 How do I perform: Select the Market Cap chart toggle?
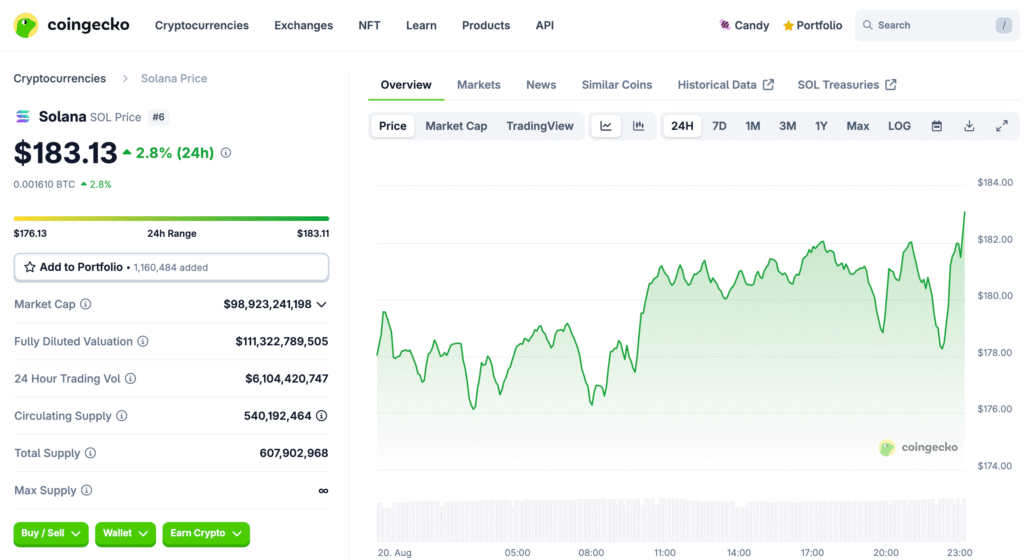click(456, 126)
